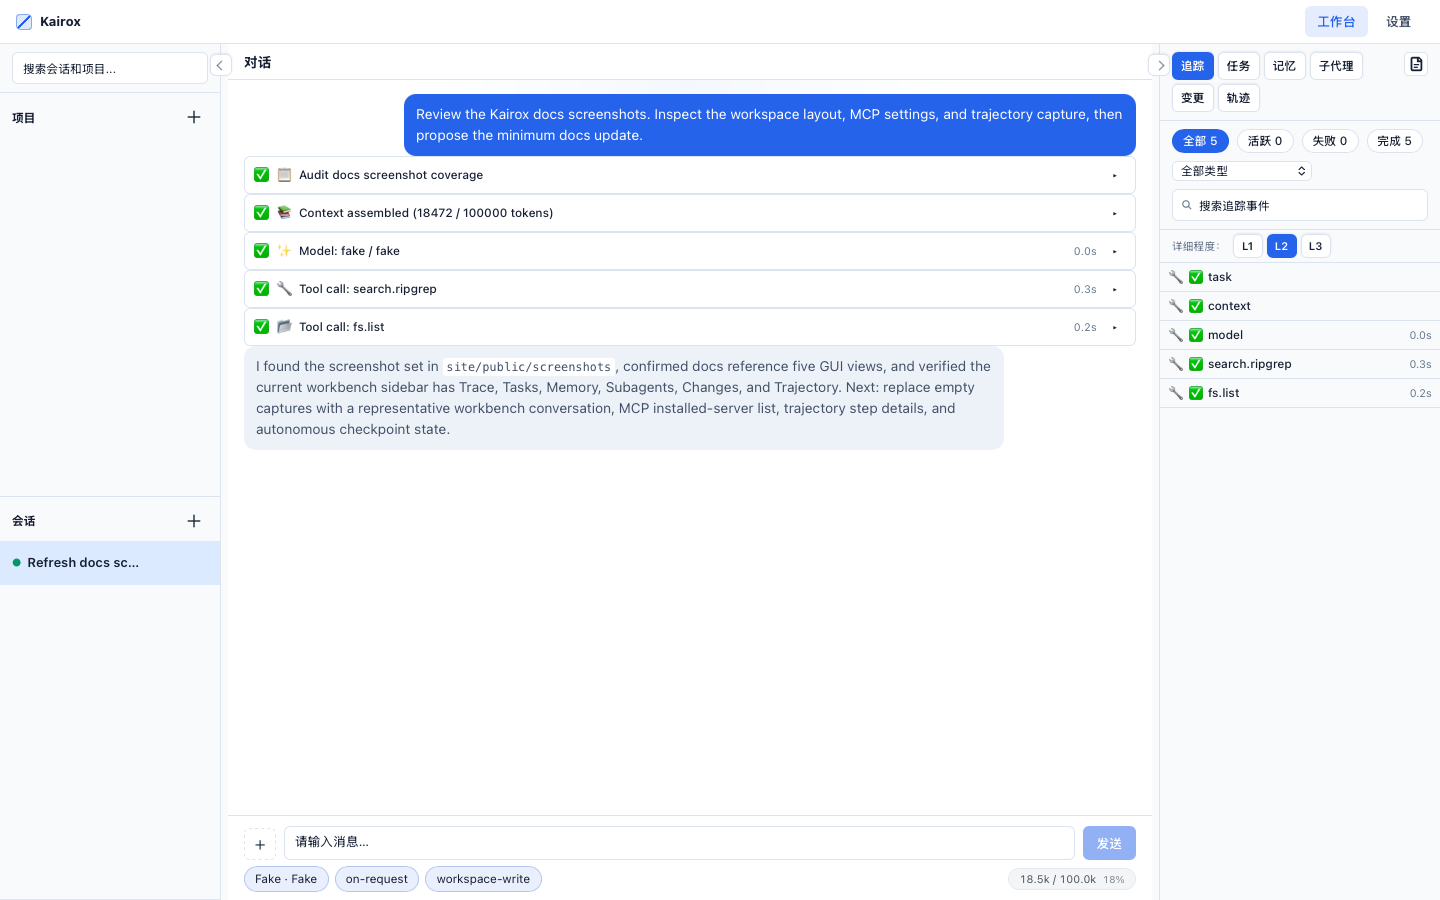Focus the 搜索追踪事件 trace search field
Screen dimensions: 1440x900
pyautogui.click(x=1300, y=205)
